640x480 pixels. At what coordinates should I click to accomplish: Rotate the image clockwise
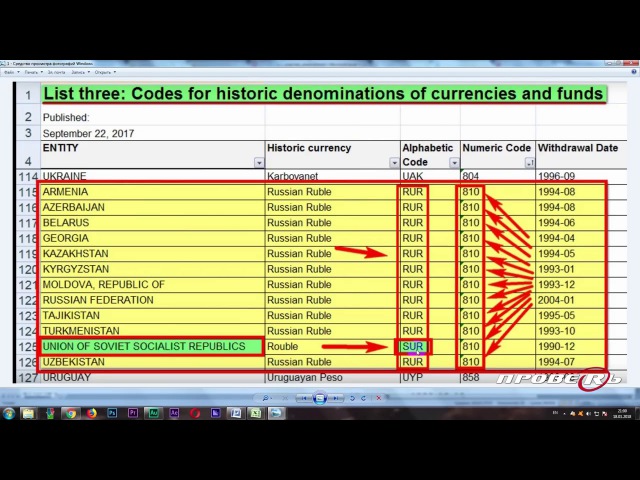pos(363,398)
